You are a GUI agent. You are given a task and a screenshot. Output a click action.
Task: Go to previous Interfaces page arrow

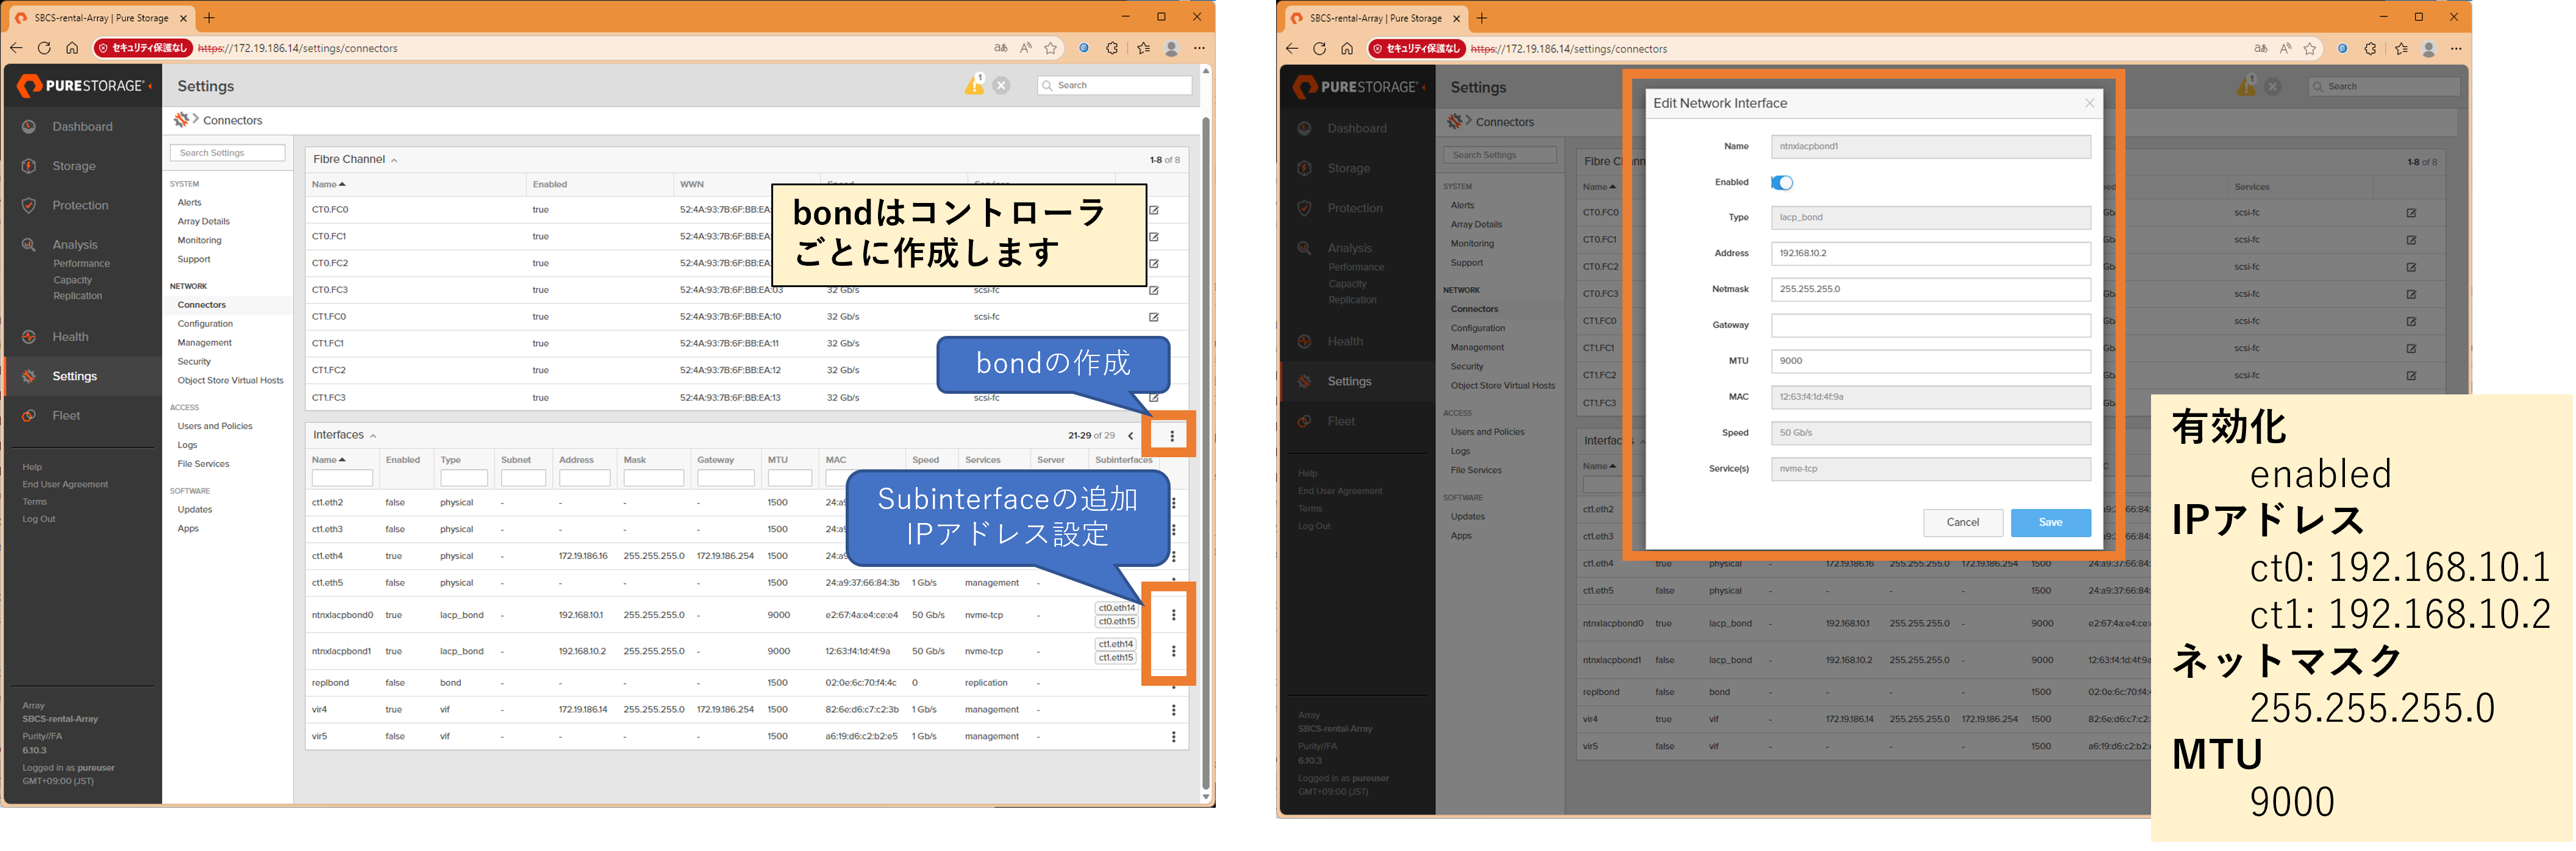point(1131,436)
